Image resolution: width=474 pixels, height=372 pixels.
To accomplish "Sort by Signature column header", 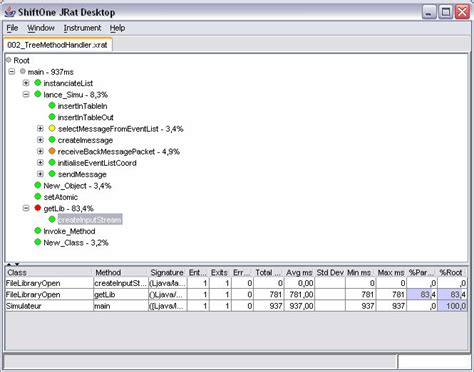I will click(x=167, y=272).
